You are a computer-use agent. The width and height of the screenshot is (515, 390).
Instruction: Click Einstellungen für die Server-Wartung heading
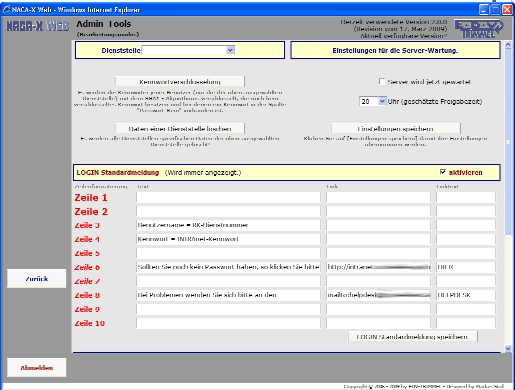[x=395, y=51]
